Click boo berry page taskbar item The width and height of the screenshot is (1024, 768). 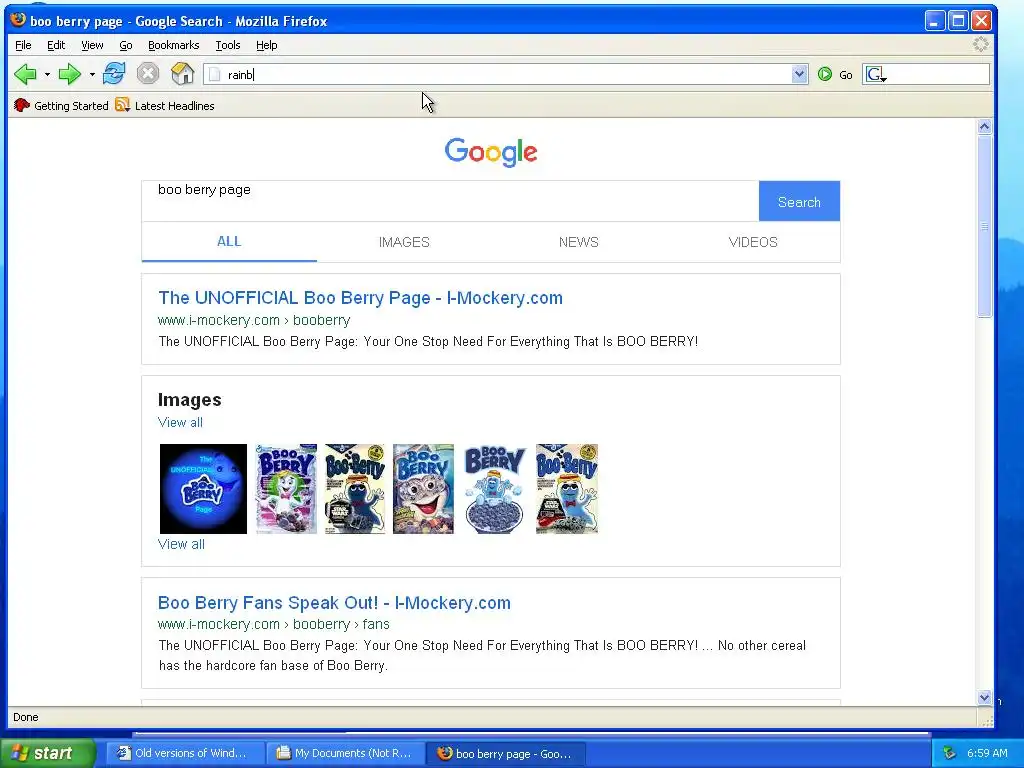506,753
